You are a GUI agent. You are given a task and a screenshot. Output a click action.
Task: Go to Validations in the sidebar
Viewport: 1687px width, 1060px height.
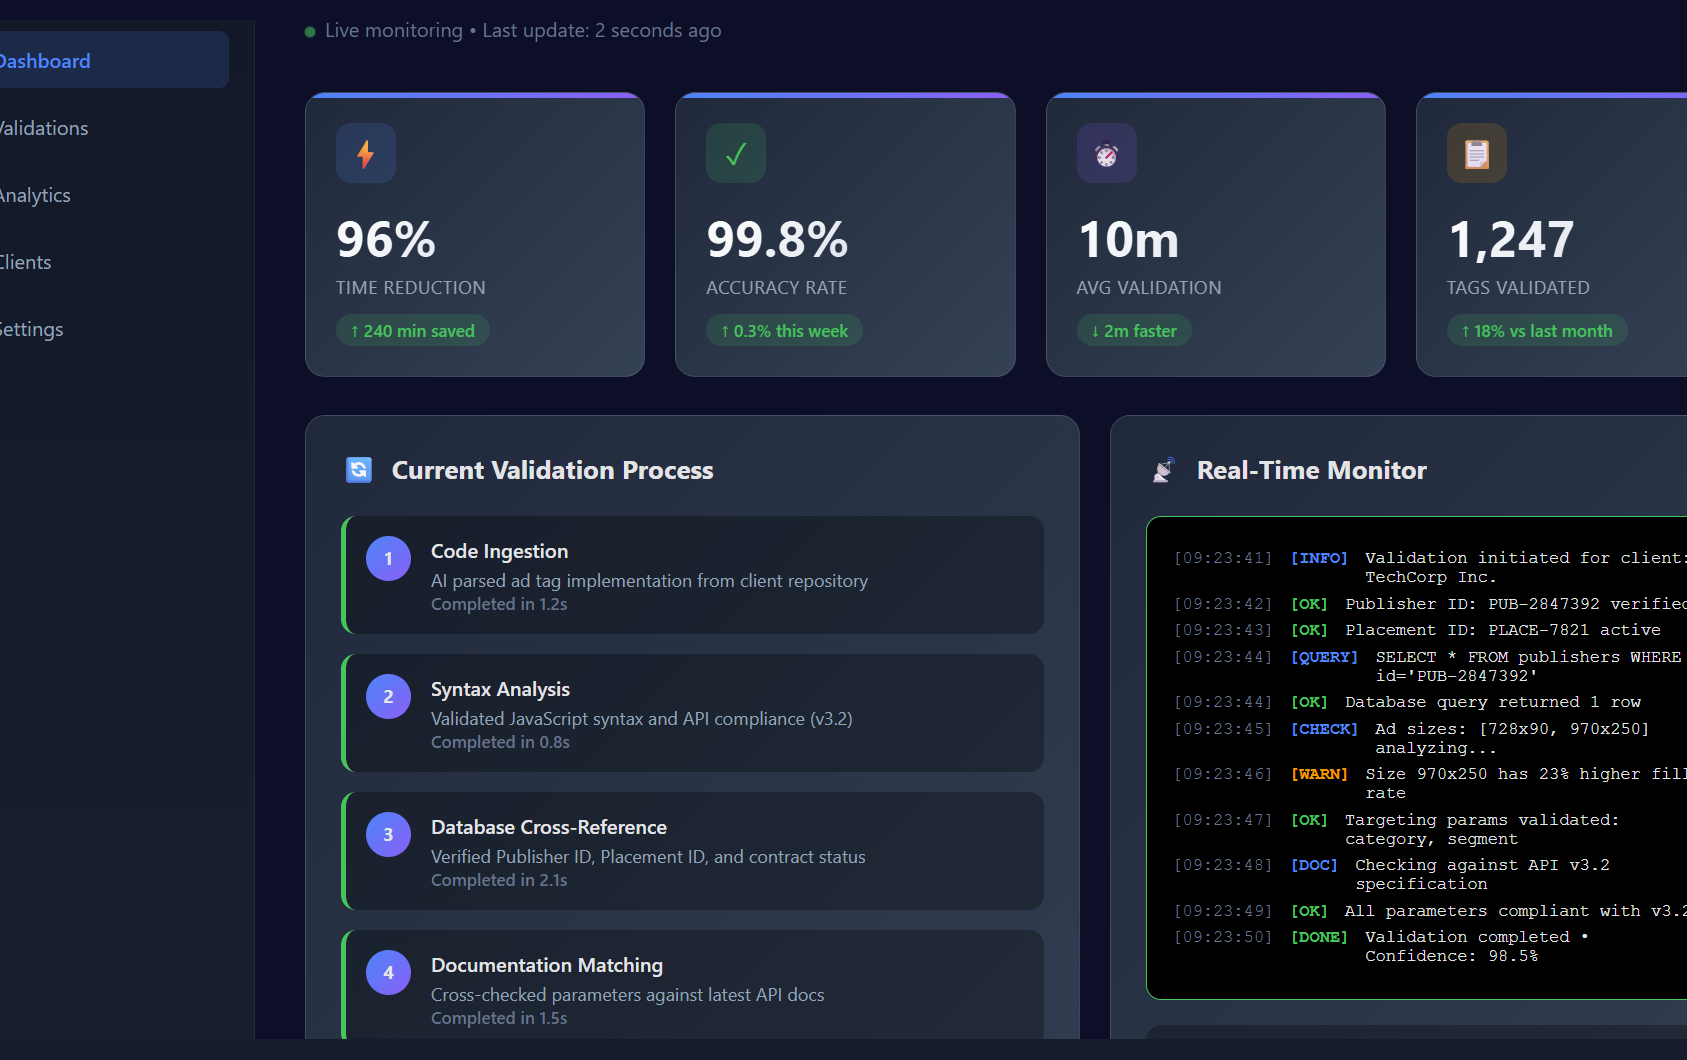pos(44,128)
